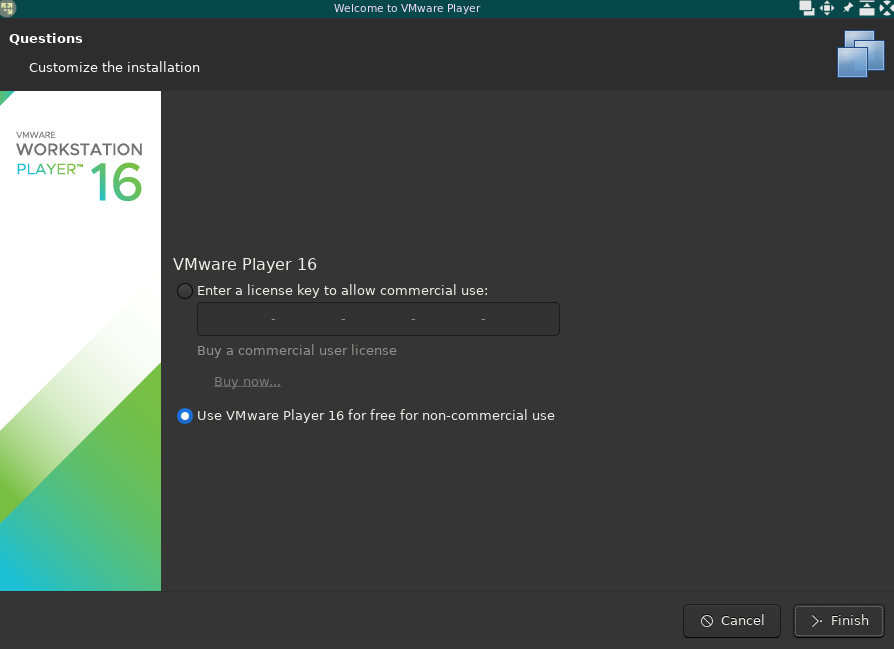Open the window menu icon in title bar
894x649 pixels.
(x=8, y=8)
